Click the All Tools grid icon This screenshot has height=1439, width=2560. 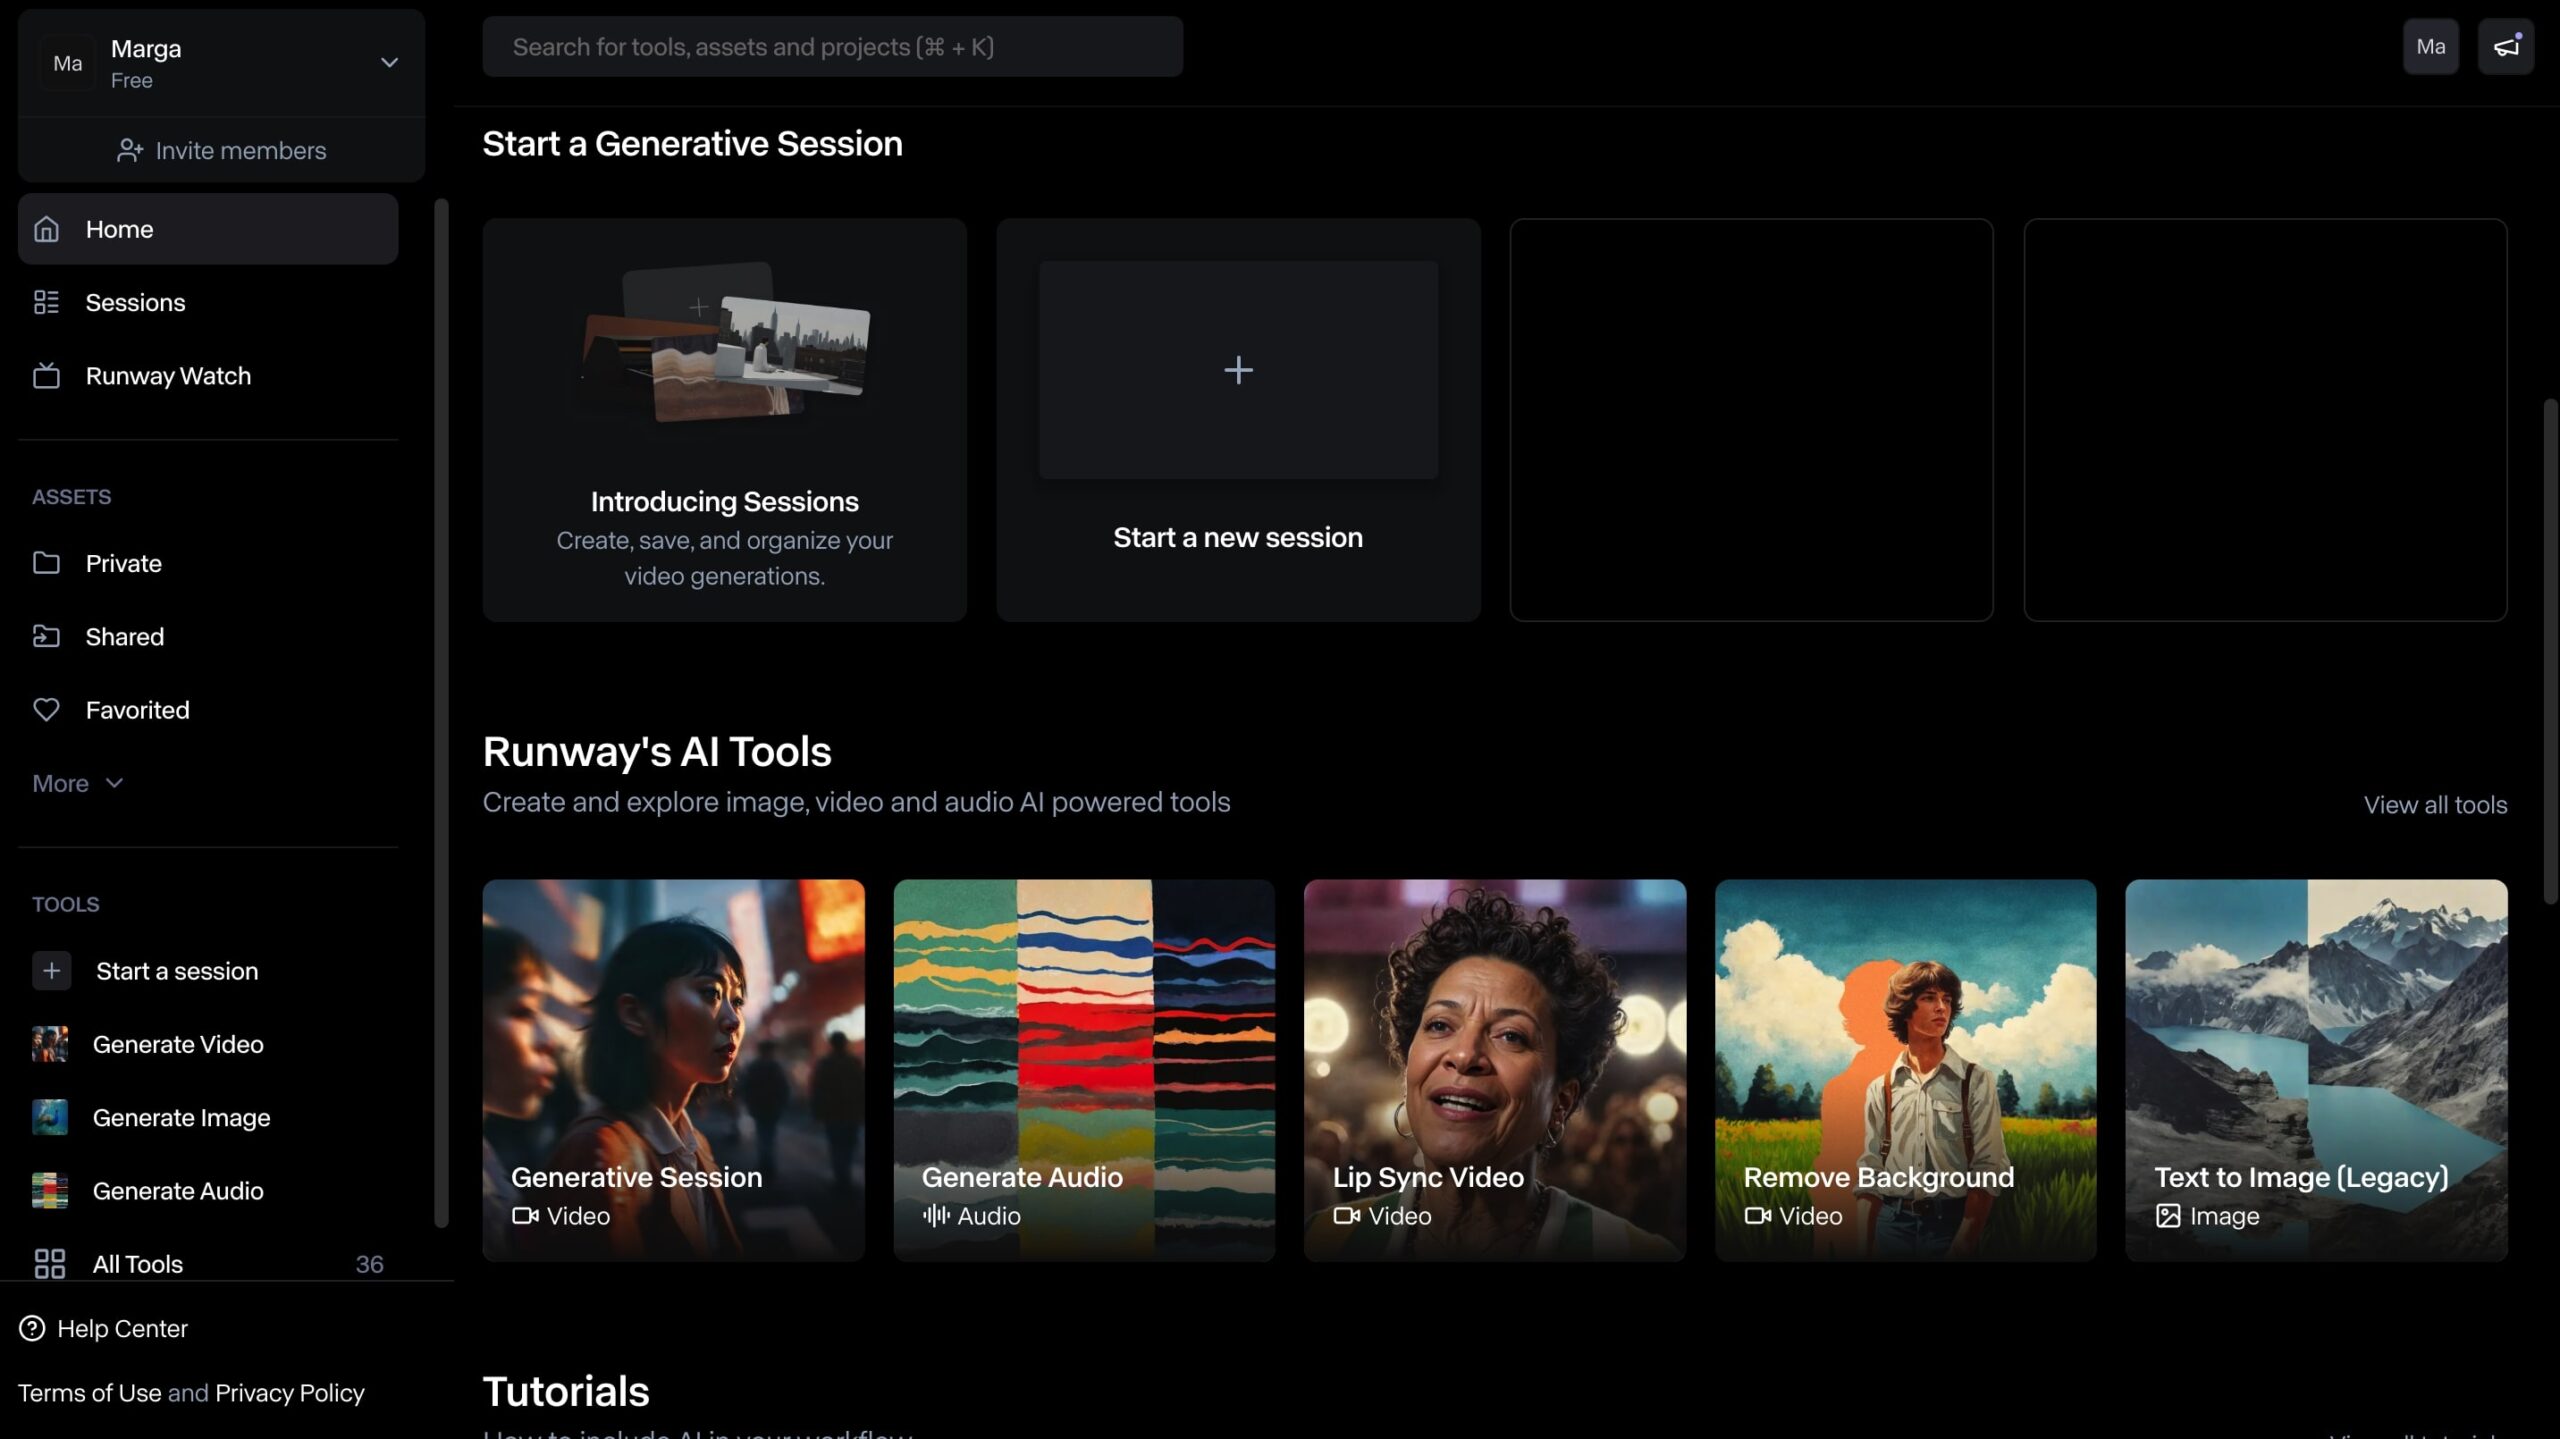[x=49, y=1263]
